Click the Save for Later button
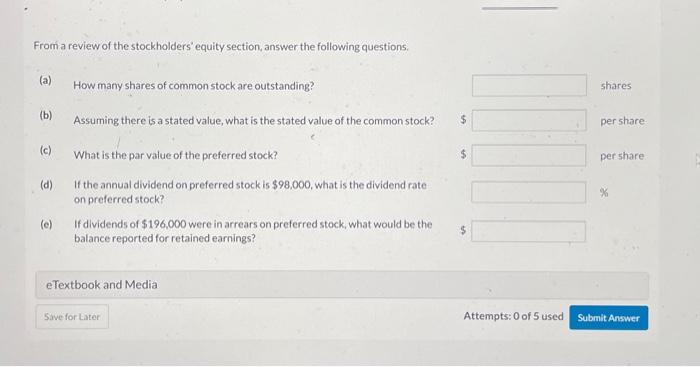 click(x=72, y=317)
